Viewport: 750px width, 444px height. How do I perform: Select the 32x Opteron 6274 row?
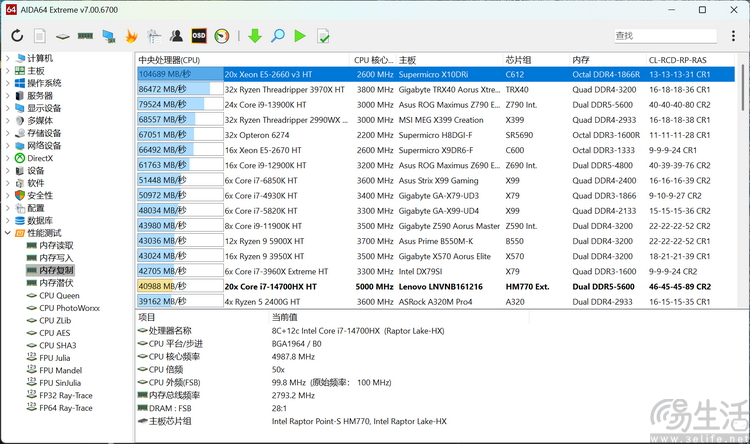point(435,135)
